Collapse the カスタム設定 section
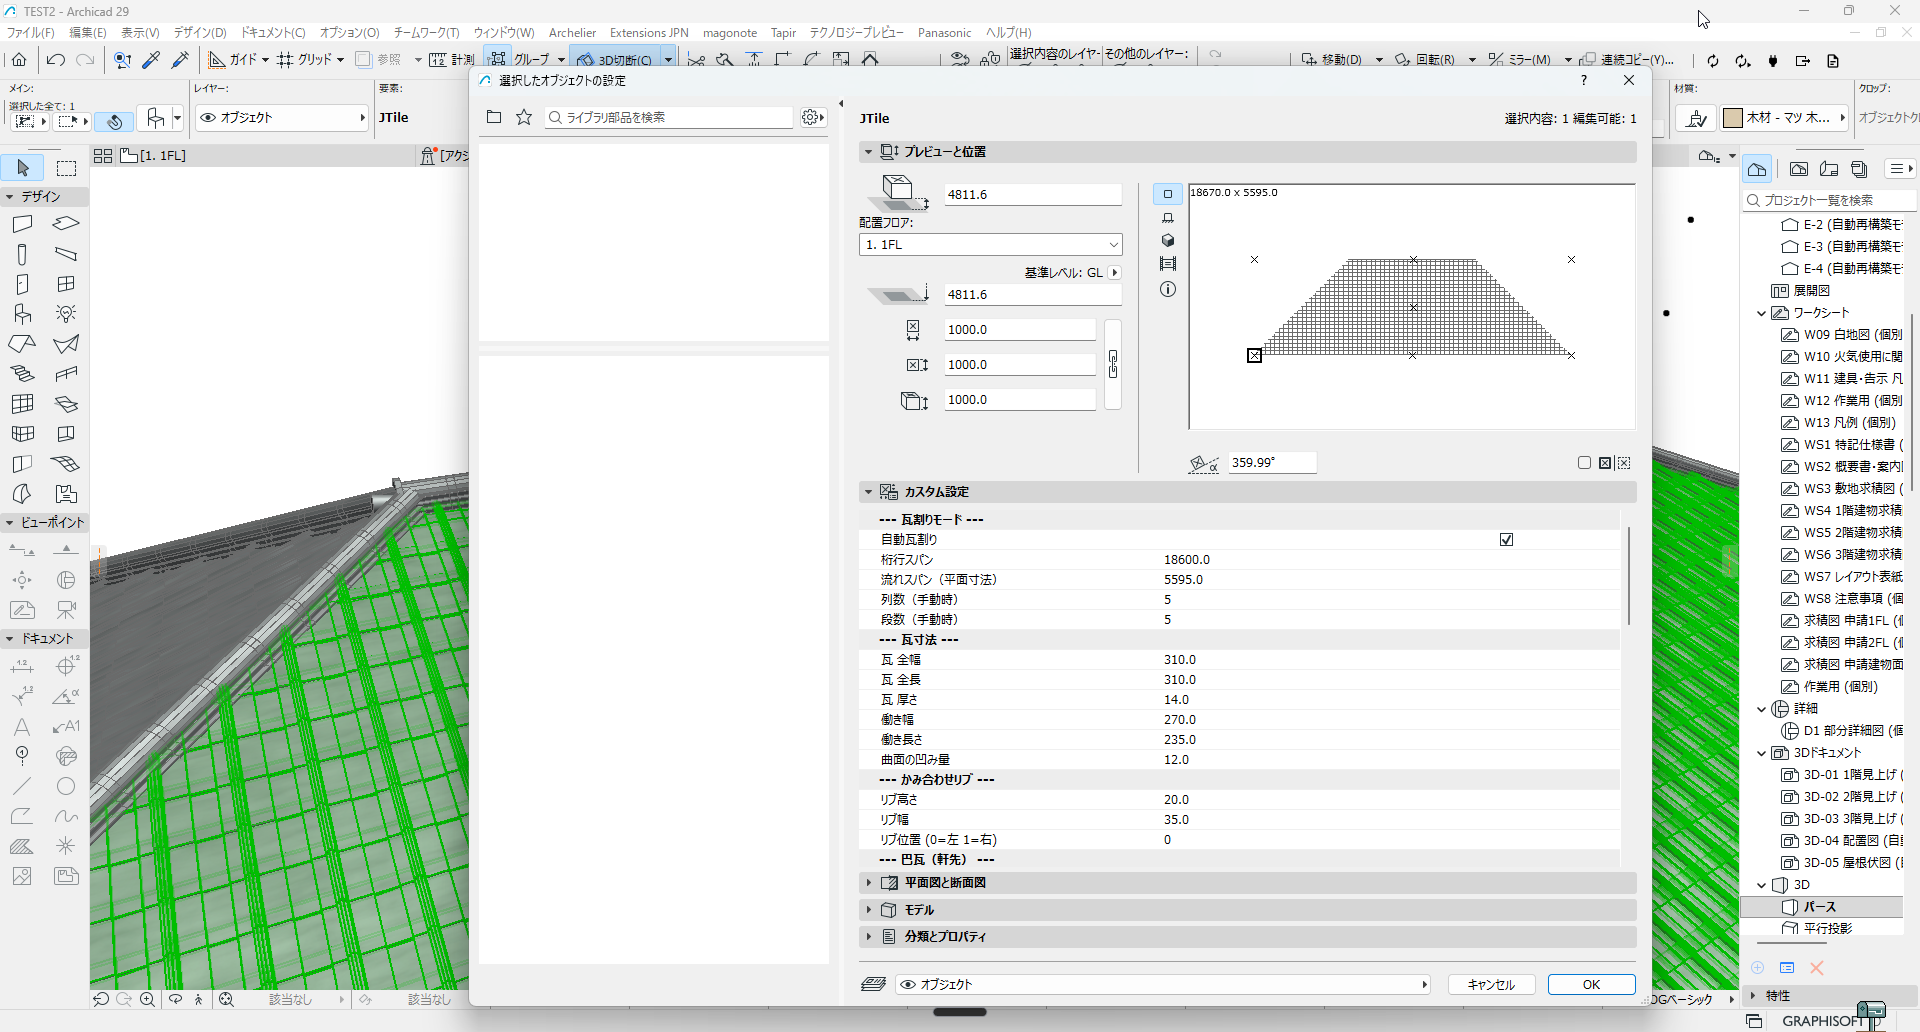The width and height of the screenshot is (1920, 1032). (868, 492)
